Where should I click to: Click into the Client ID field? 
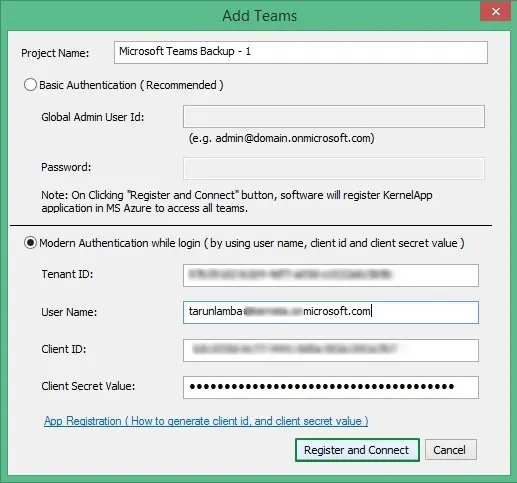tap(331, 350)
